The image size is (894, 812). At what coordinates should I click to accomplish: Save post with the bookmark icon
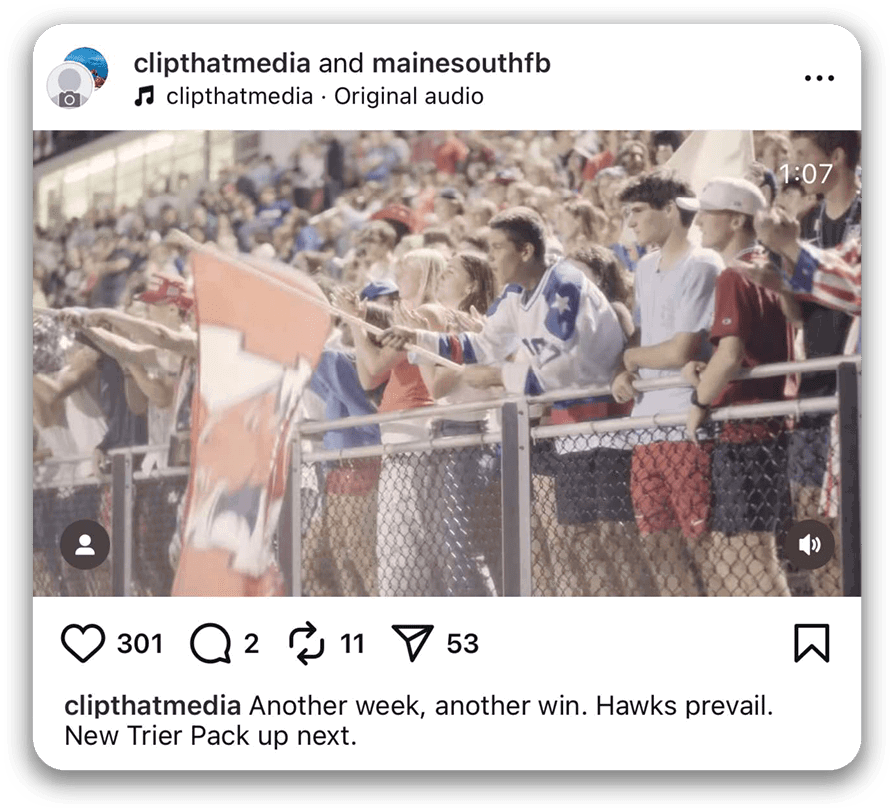811,643
